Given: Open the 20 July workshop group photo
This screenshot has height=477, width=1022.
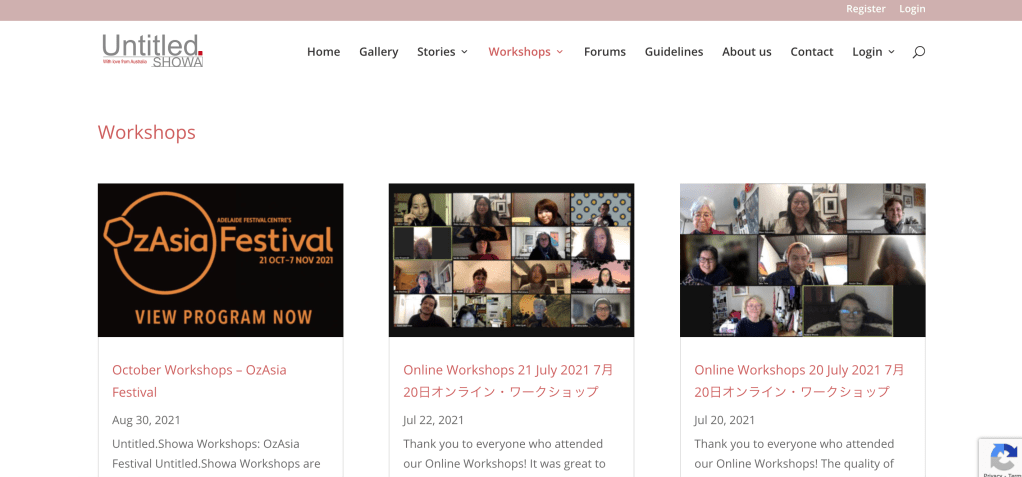Looking at the screenshot, I should (802, 260).
